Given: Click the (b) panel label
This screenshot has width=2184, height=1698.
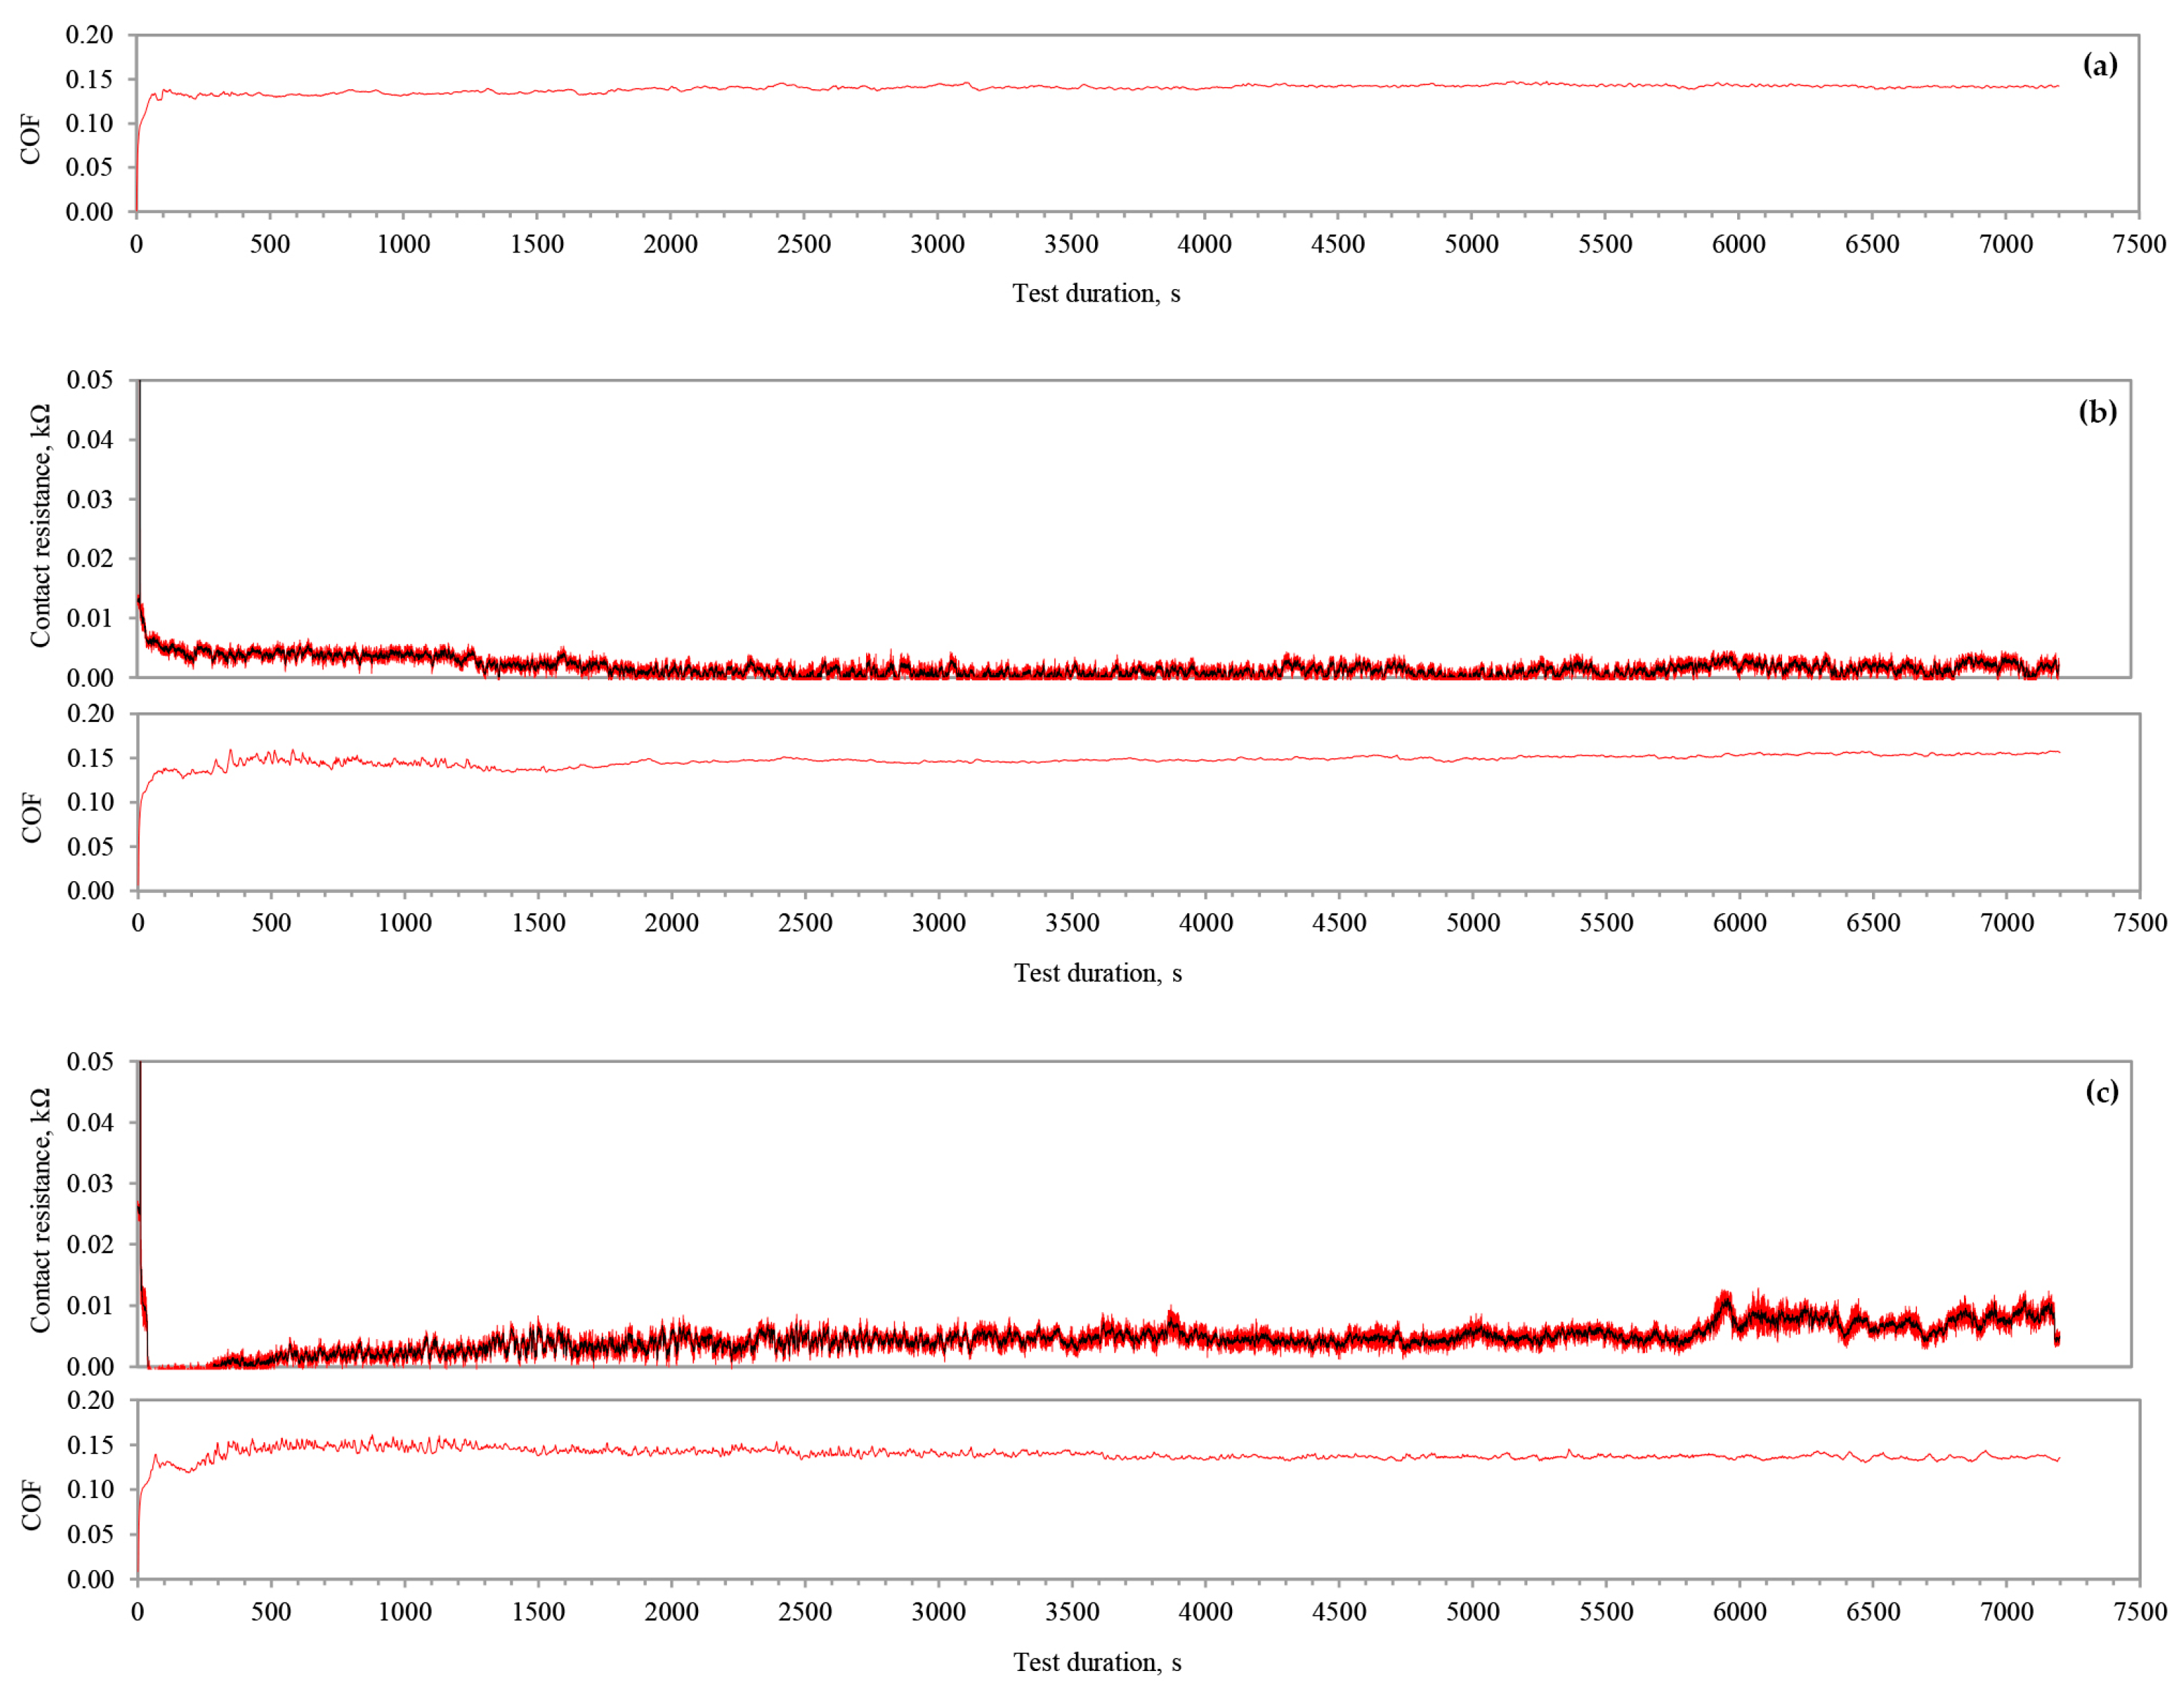Looking at the screenshot, I should (x=2097, y=411).
